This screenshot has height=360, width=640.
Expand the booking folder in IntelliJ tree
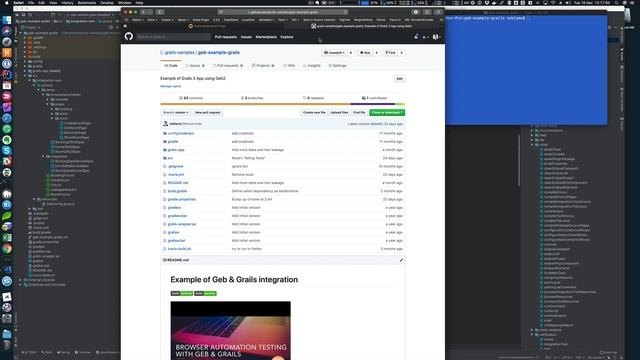[52, 109]
